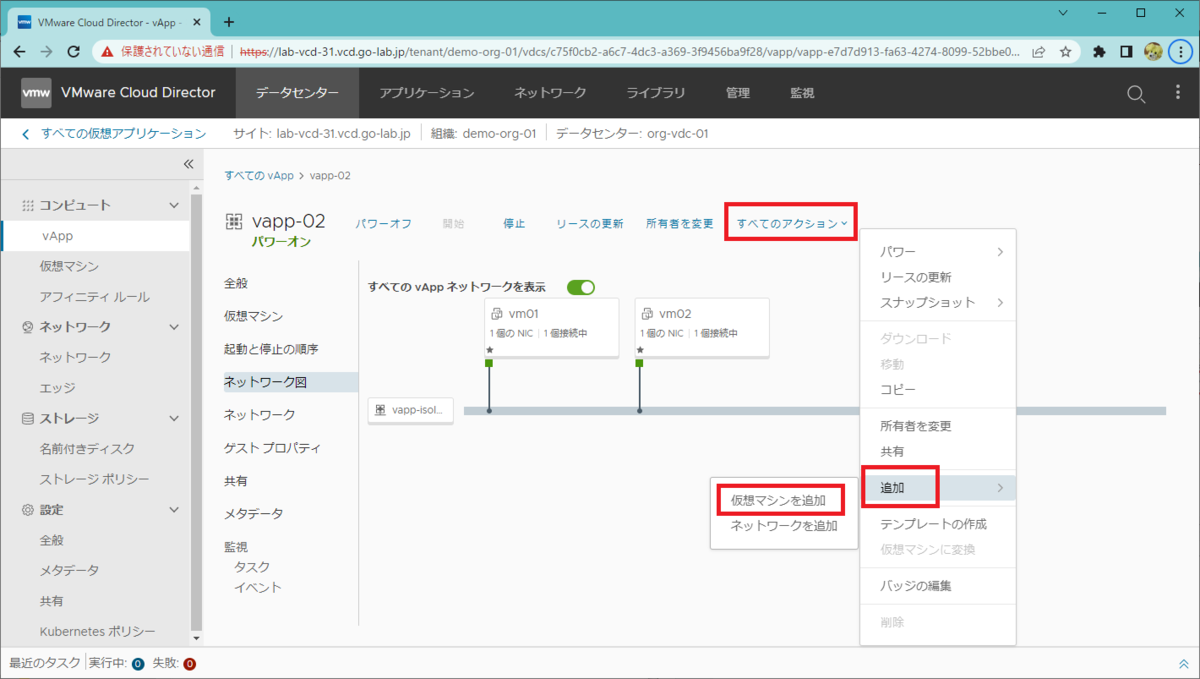Screen dimensions: 1200x679
Task: Expand the スナップショット submenu
Action: click(x=938, y=302)
